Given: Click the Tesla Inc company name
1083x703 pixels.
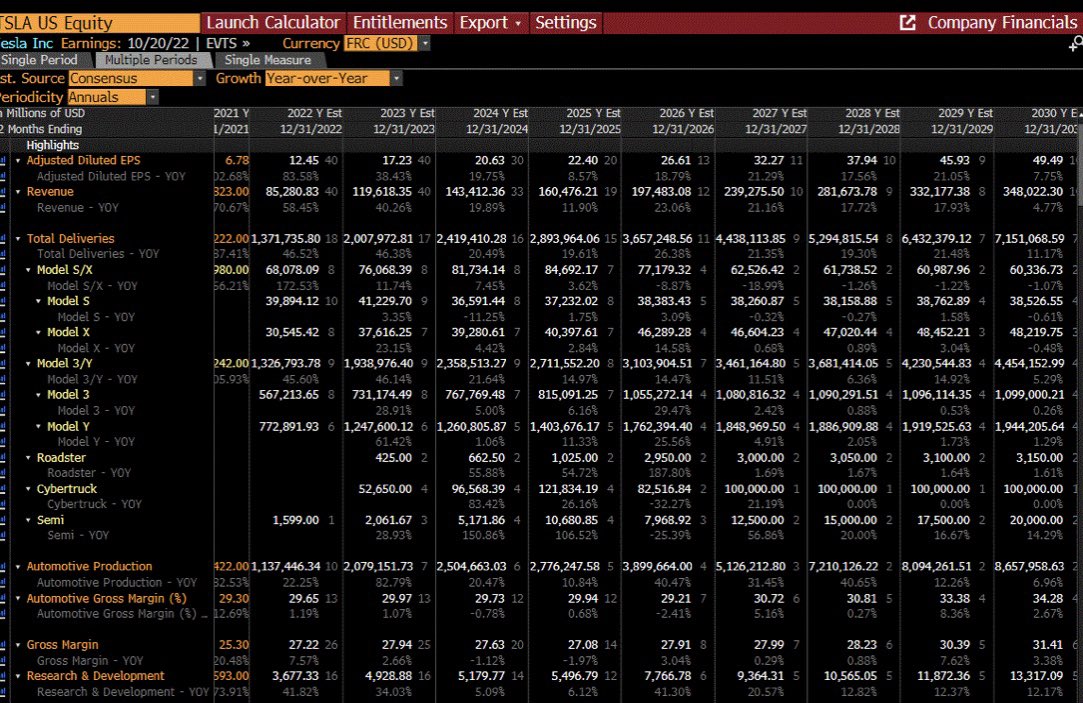Looking at the screenshot, I should [x=26, y=44].
